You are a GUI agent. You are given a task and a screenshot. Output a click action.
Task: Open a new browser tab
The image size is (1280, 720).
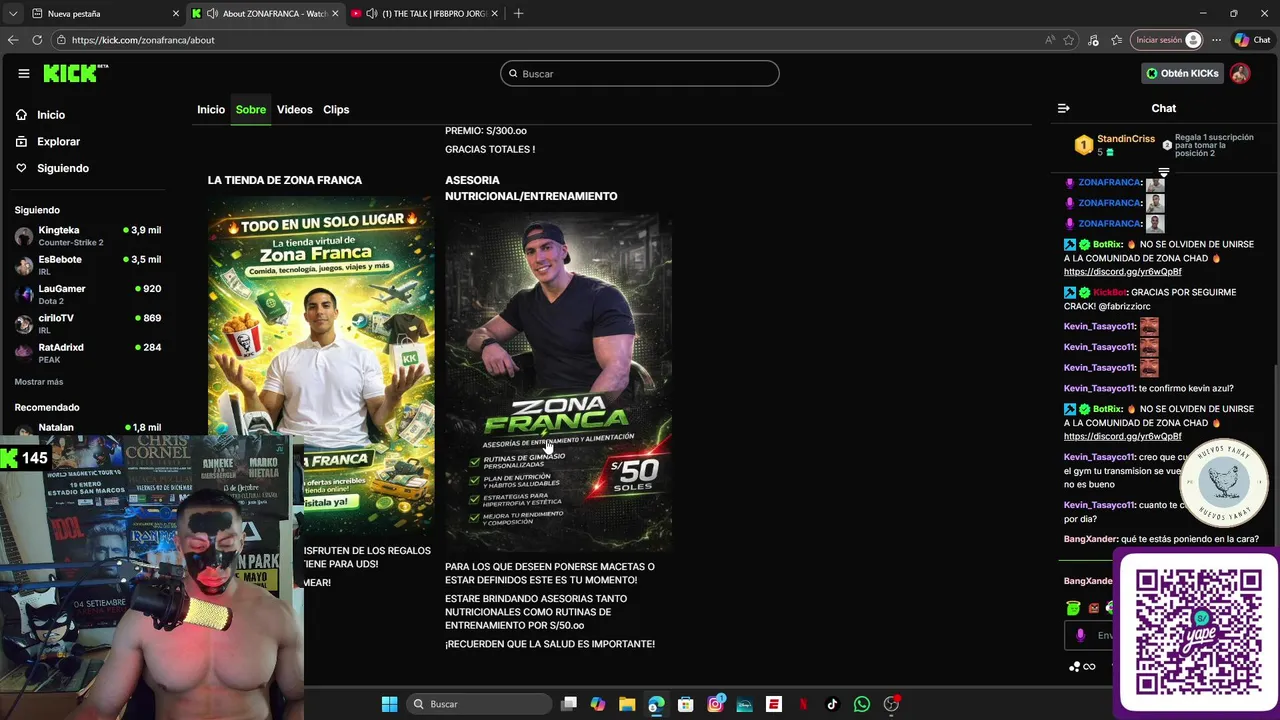(519, 14)
